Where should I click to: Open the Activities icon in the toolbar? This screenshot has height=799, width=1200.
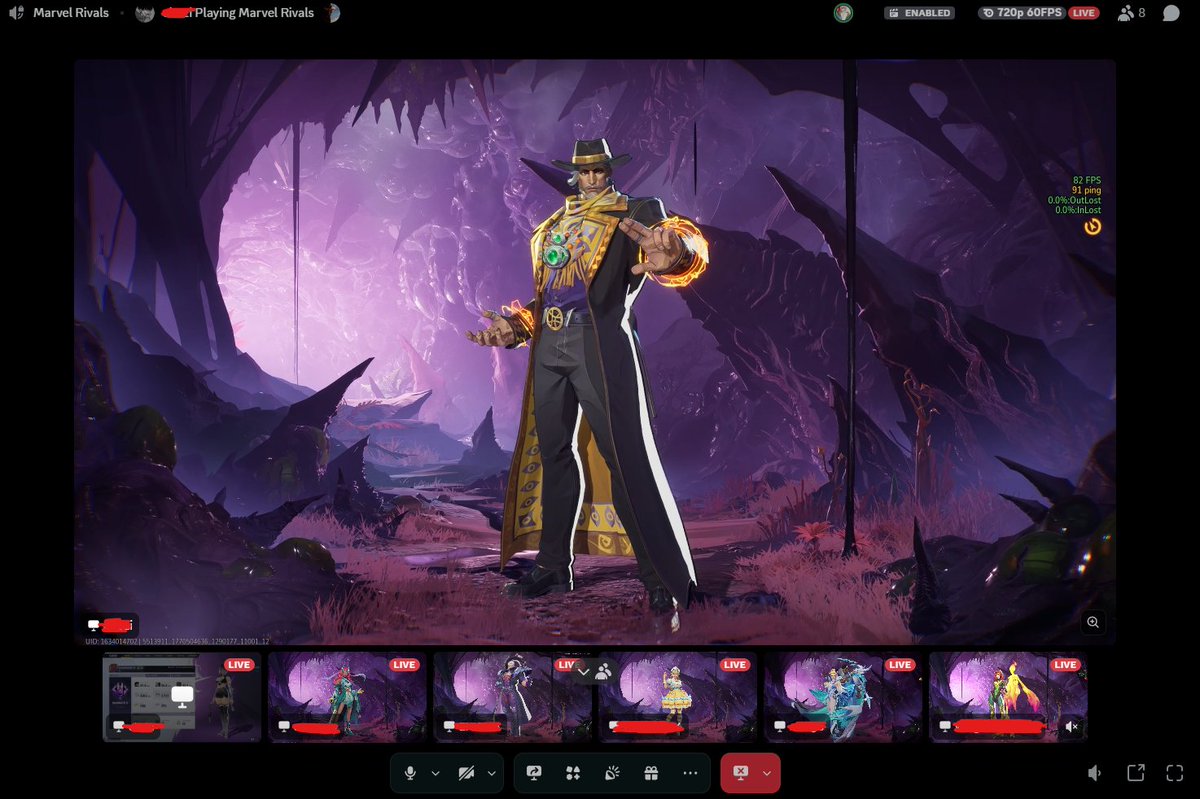click(x=573, y=772)
